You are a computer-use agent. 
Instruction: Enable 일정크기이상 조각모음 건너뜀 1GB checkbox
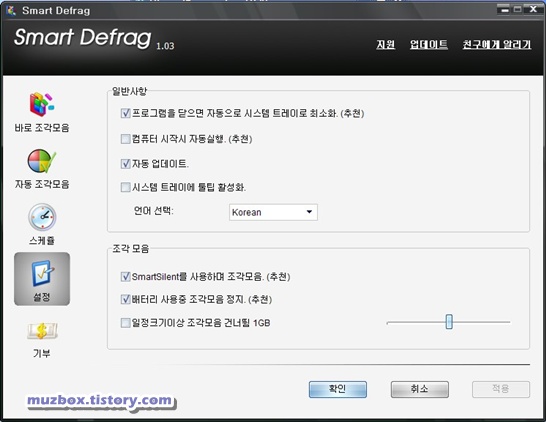pyautogui.click(x=125, y=323)
